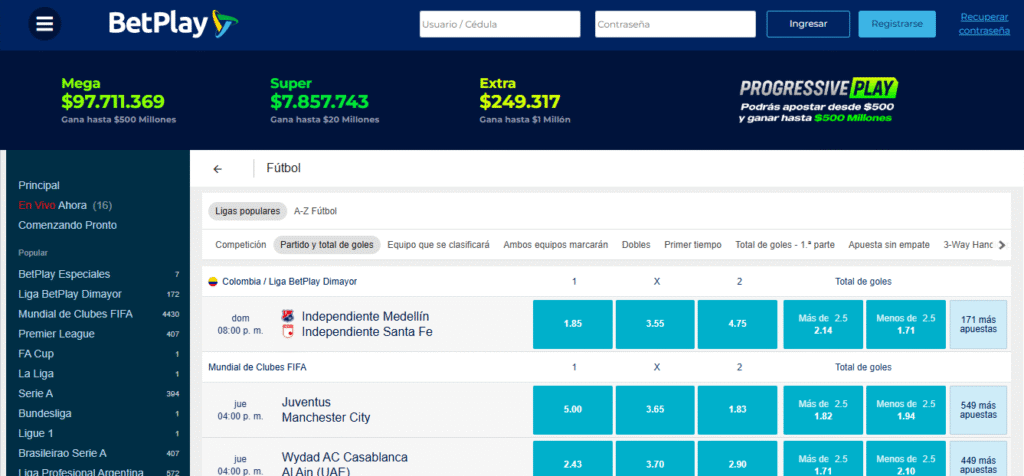This screenshot has height=476, width=1024.
Task: Open Apuesta sin empate tab
Action: tap(889, 245)
